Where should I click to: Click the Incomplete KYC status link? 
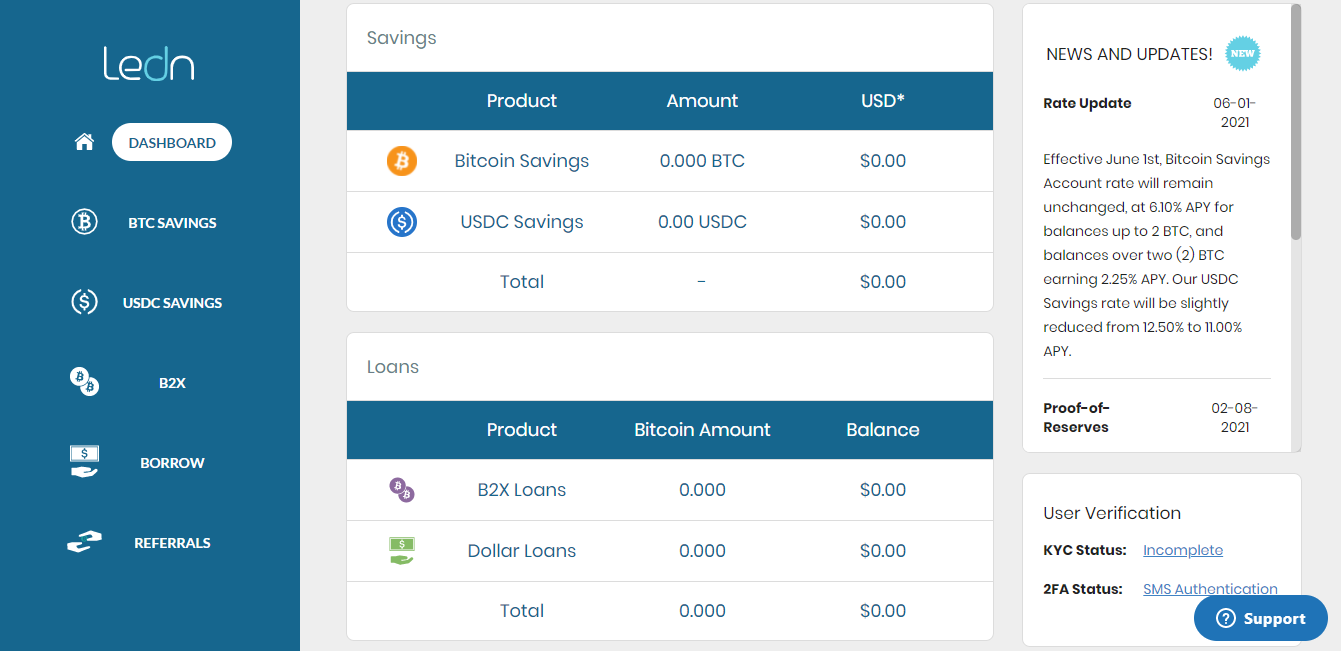pyautogui.click(x=1183, y=550)
